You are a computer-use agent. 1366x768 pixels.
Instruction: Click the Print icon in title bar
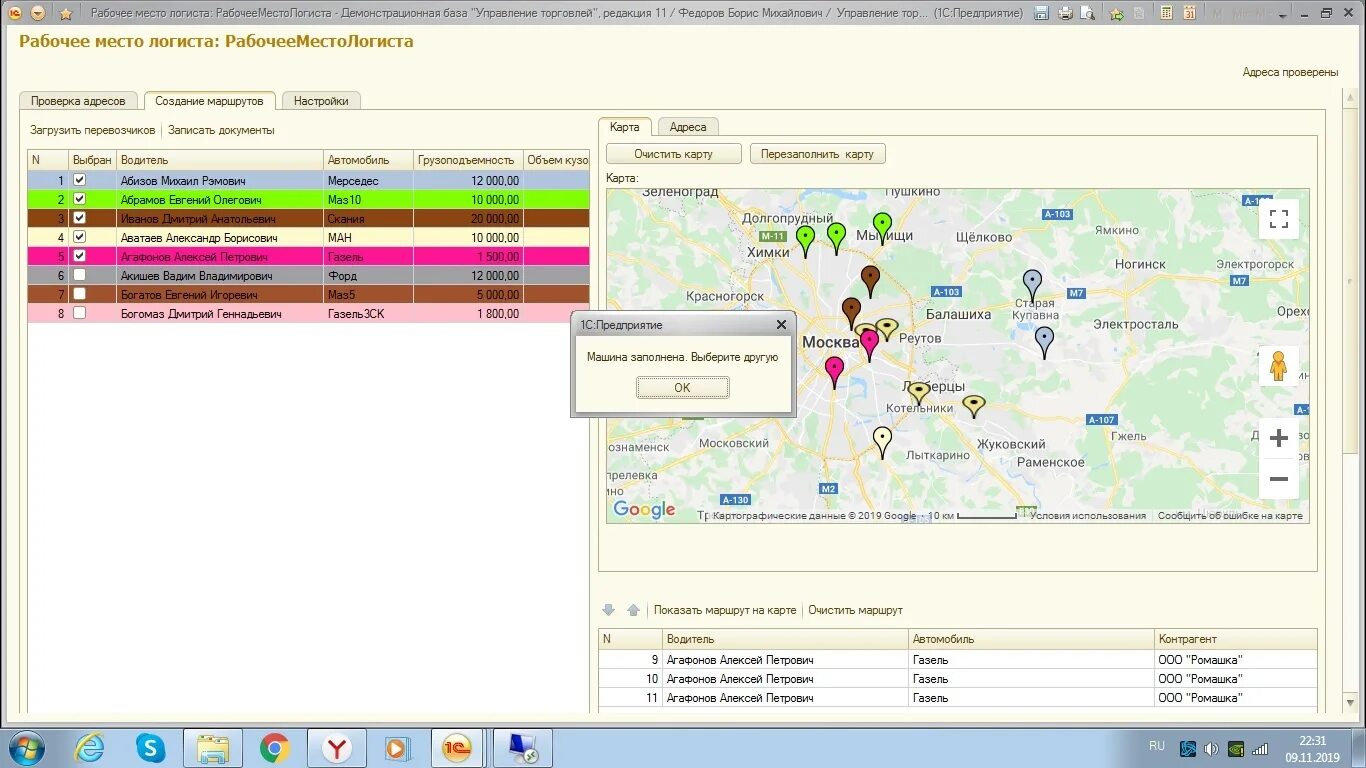[1065, 13]
